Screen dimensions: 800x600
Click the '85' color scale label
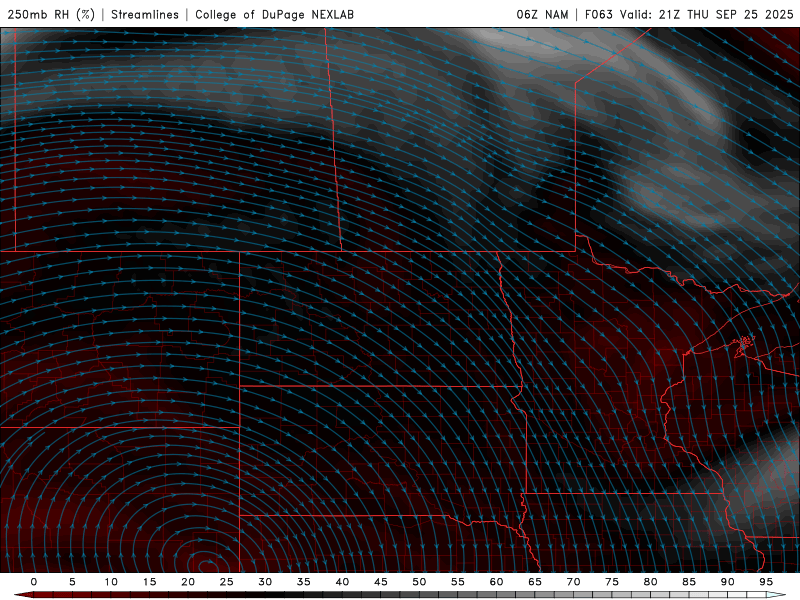[x=689, y=582]
